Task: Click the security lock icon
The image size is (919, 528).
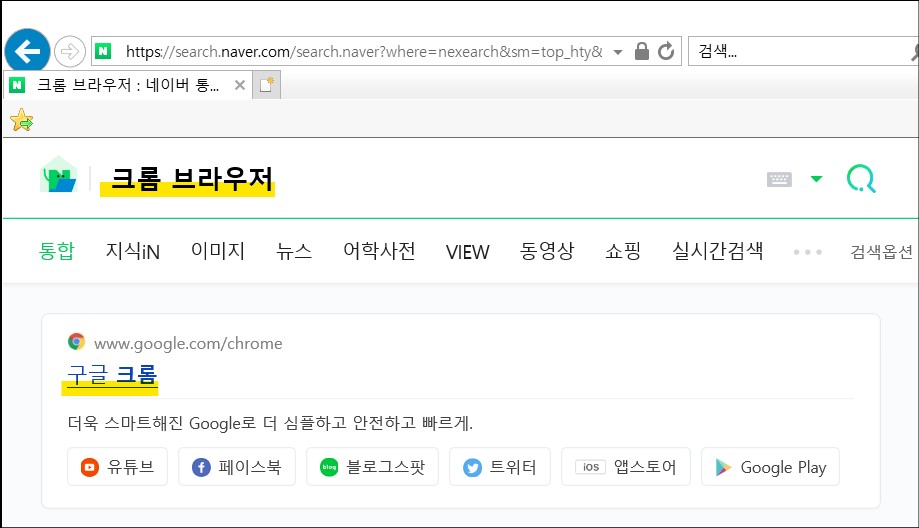Action: coord(642,52)
